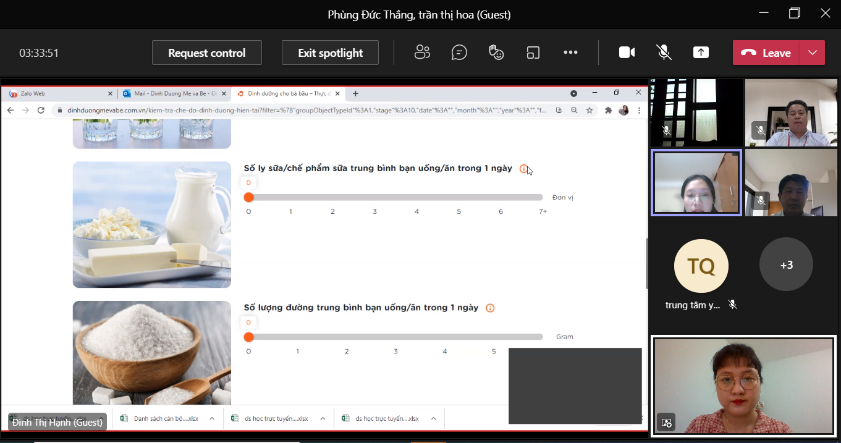Select the TQ participant avatar

[x=700, y=264]
